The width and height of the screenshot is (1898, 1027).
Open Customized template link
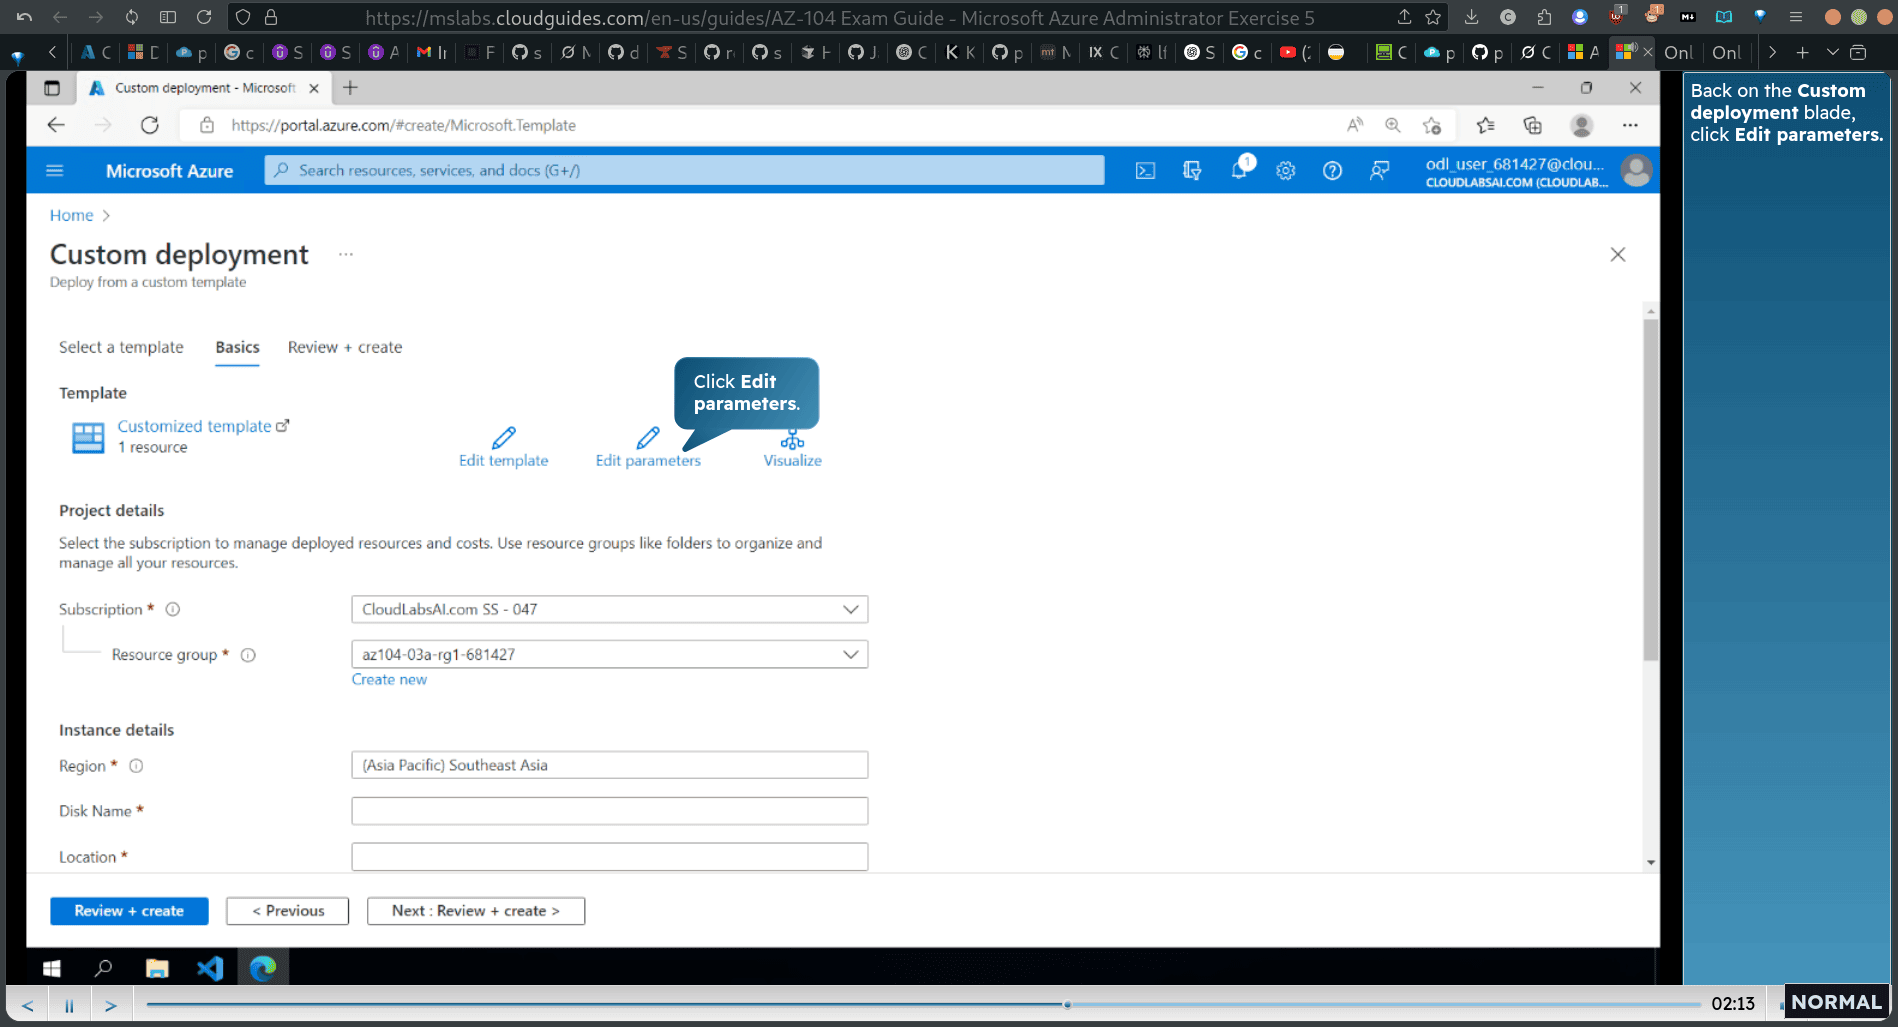coord(203,426)
